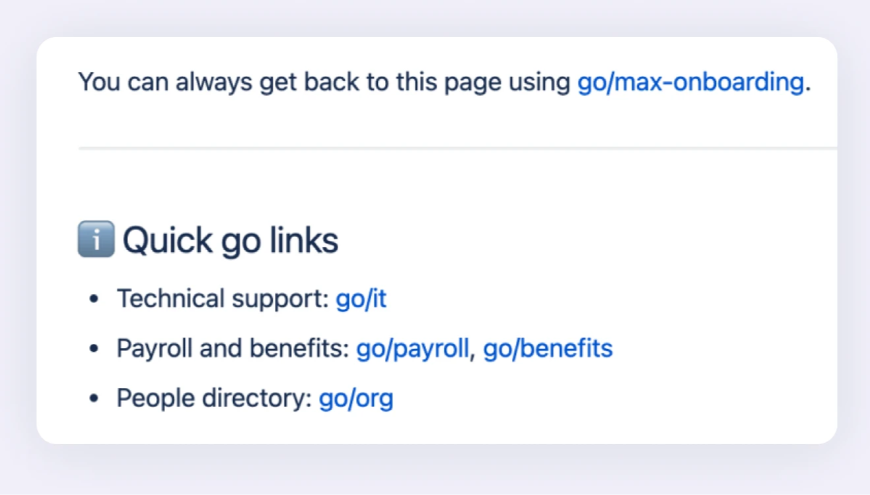The image size is (870, 495).
Task: Click the word "Quick" in the heading
Action: click(167, 241)
